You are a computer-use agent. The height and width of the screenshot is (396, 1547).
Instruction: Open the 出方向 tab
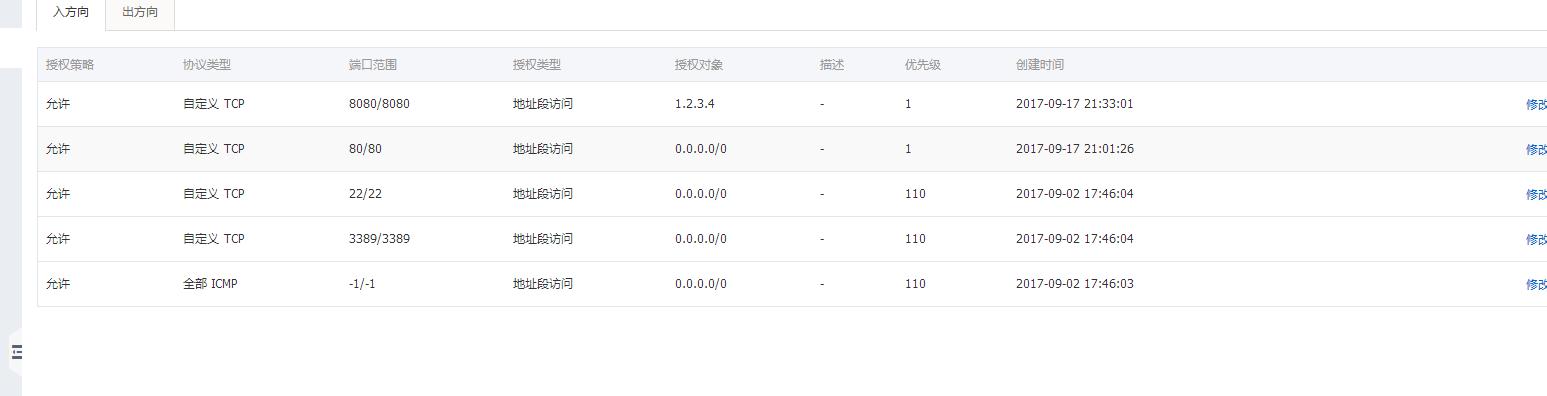(x=140, y=13)
